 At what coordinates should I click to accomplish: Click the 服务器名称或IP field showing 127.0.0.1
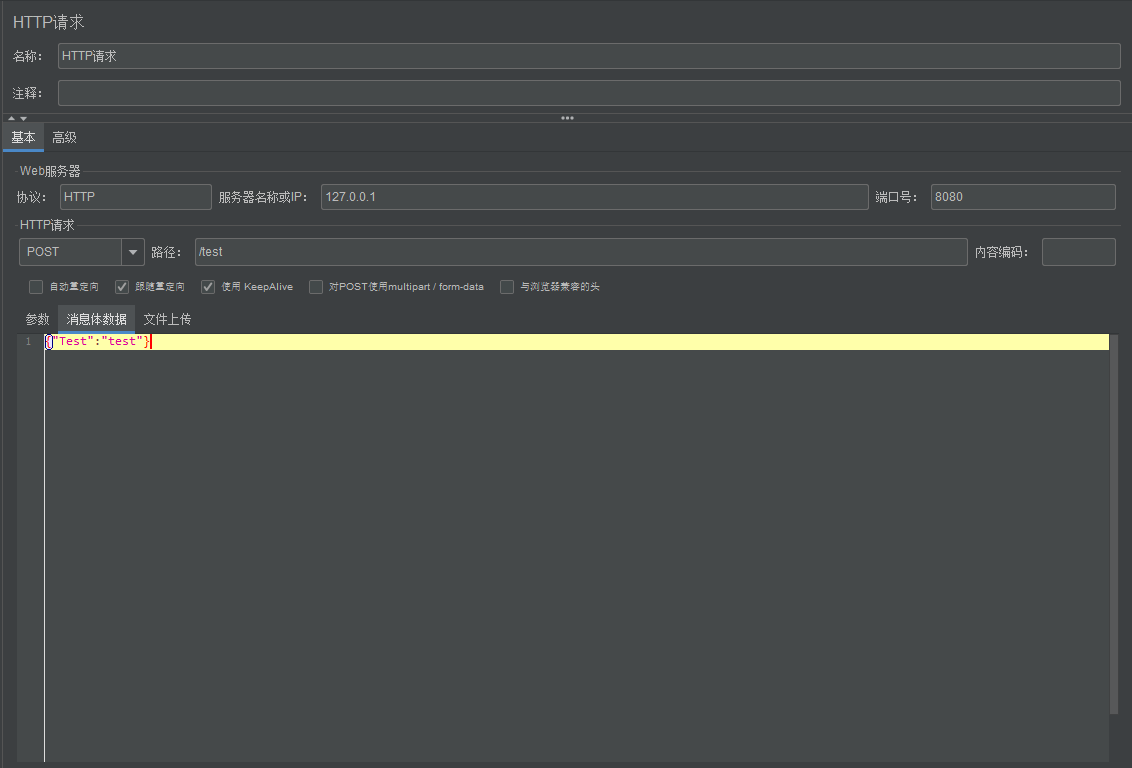click(x=595, y=197)
